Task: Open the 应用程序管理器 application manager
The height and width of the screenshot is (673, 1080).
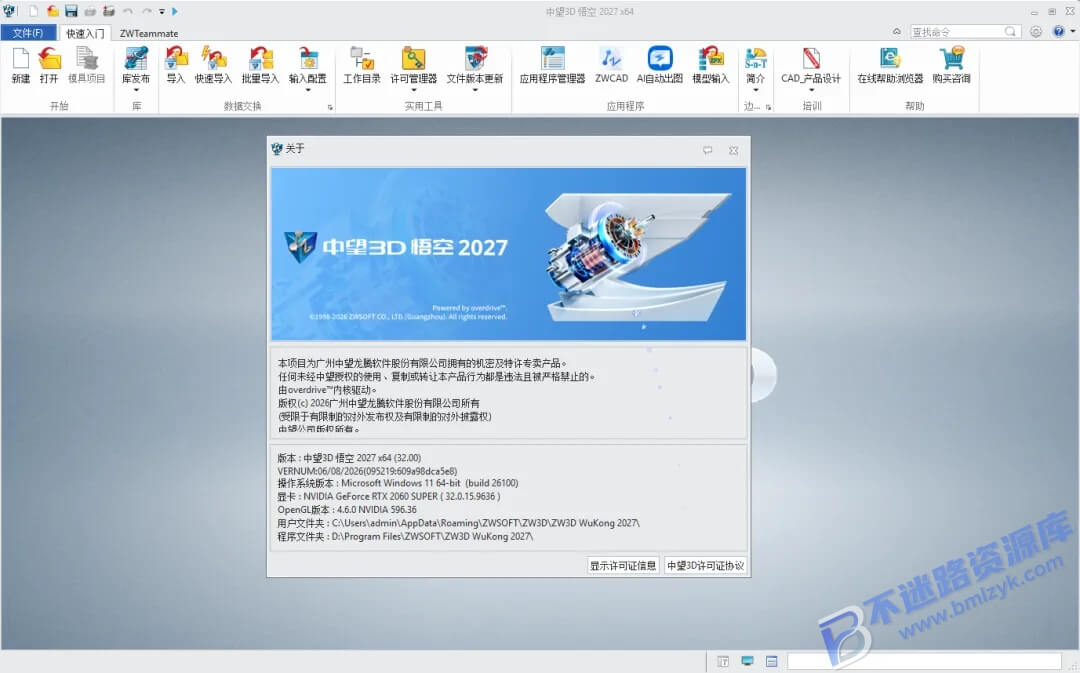Action: point(552,59)
